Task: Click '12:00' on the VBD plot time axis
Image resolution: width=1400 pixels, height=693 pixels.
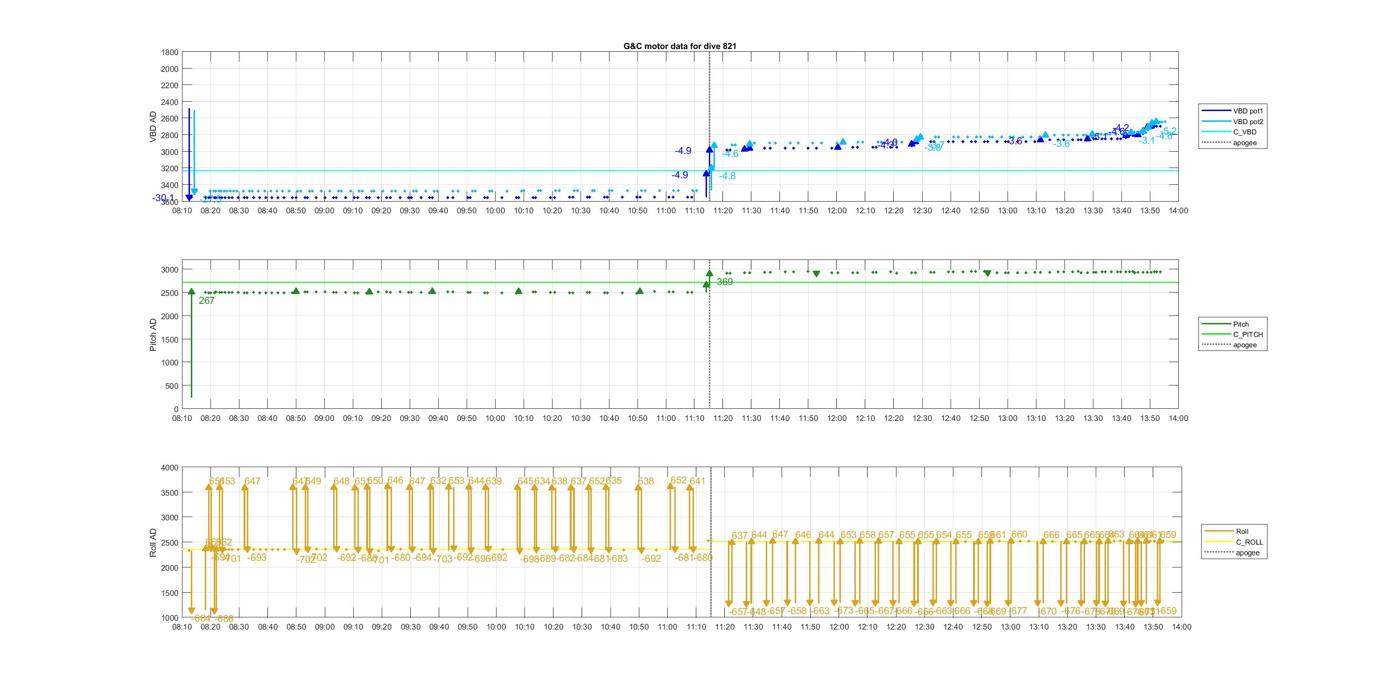Action: pyautogui.click(x=837, y=211)
